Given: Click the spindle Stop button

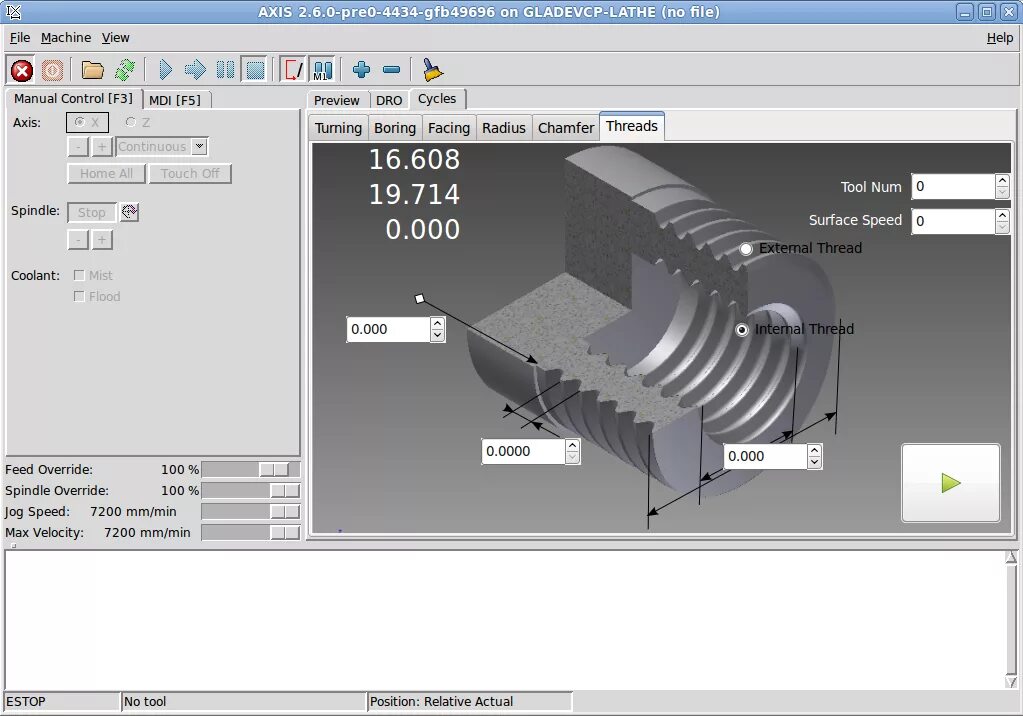Looking at the screenshot, I should [91, 213].
